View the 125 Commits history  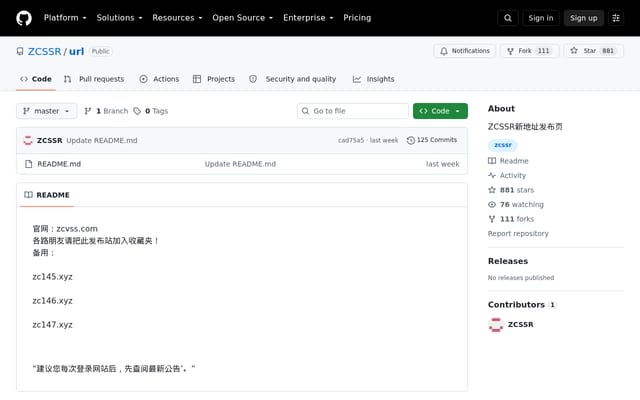tap(432, 140)
